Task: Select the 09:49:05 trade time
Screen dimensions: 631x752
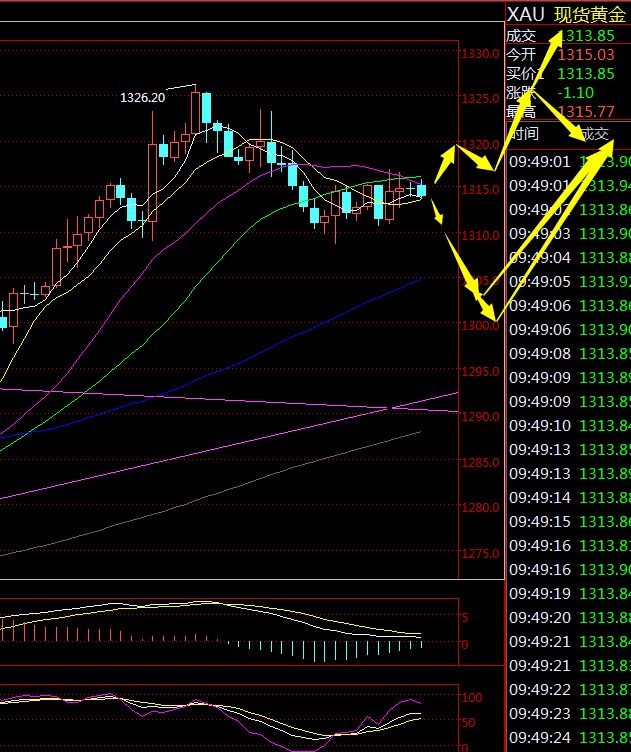Action: 540,282
